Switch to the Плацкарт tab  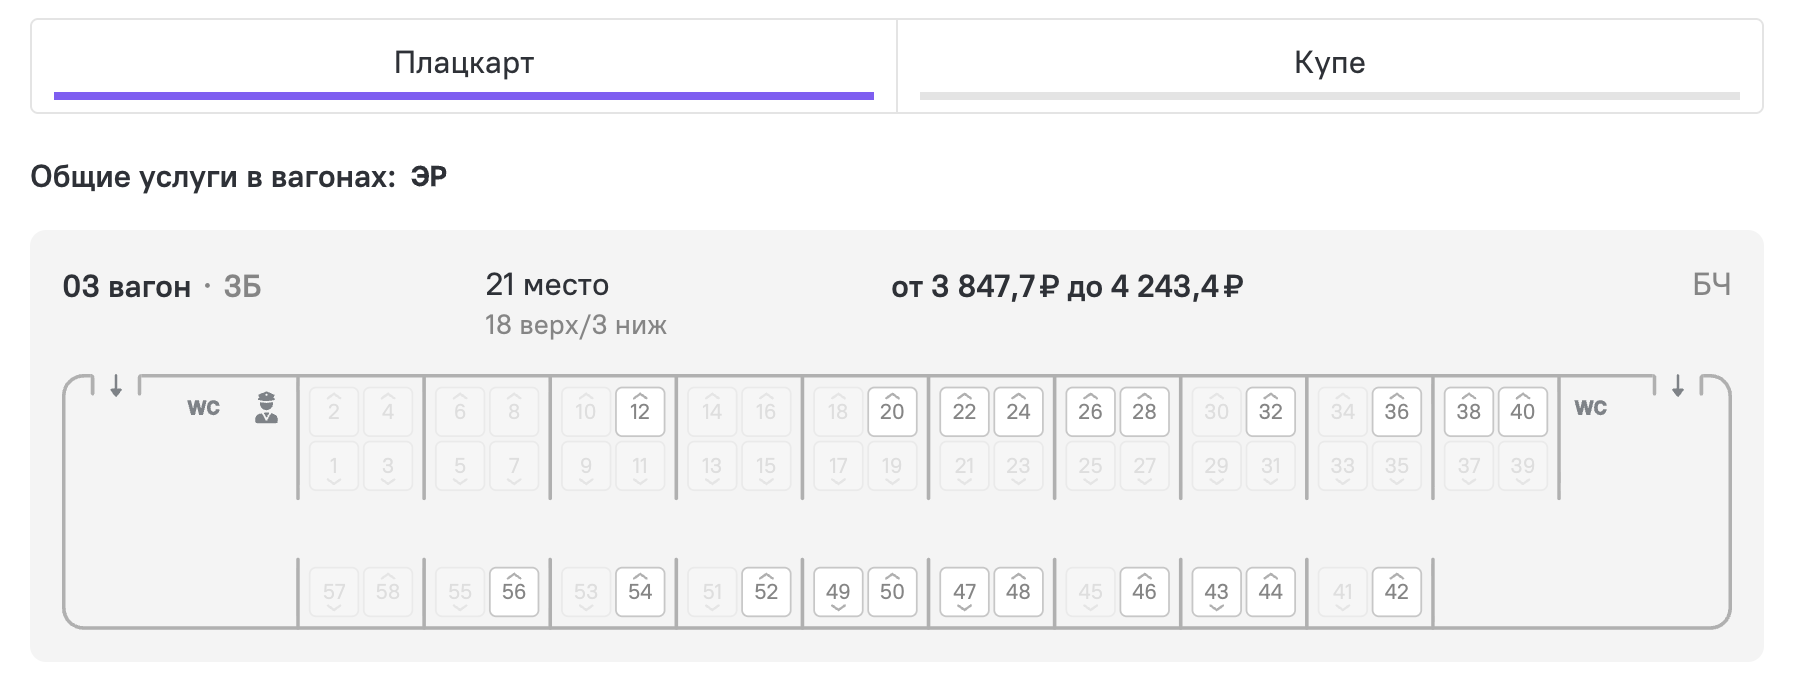coord(464,65)
